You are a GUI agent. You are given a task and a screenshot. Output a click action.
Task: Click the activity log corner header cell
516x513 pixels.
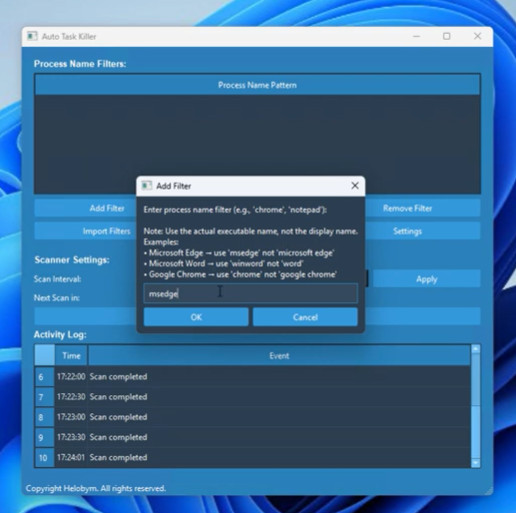pos(44,355)
